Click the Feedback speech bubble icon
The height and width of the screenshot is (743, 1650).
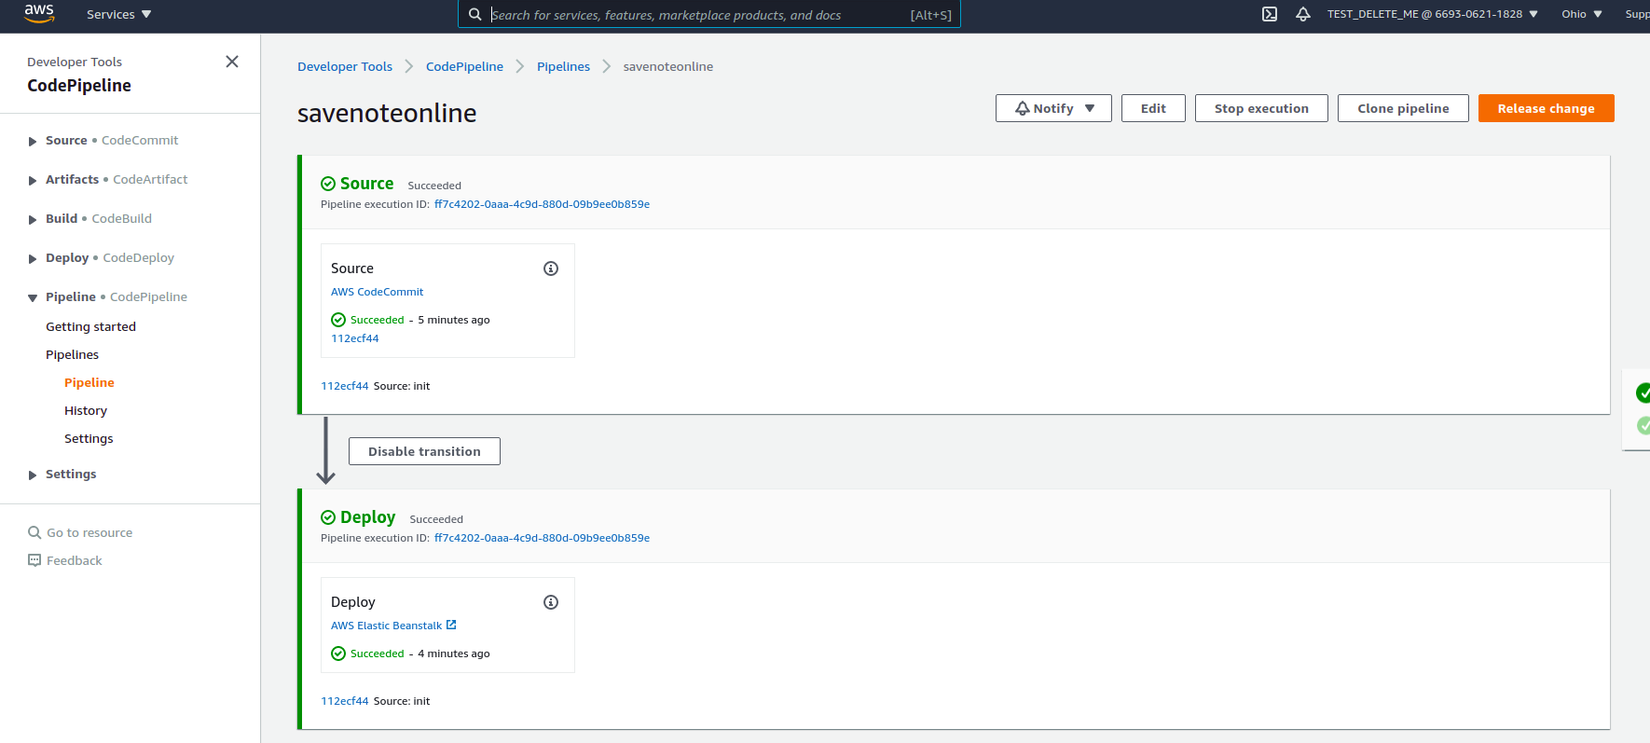click(x=34, y=561)
